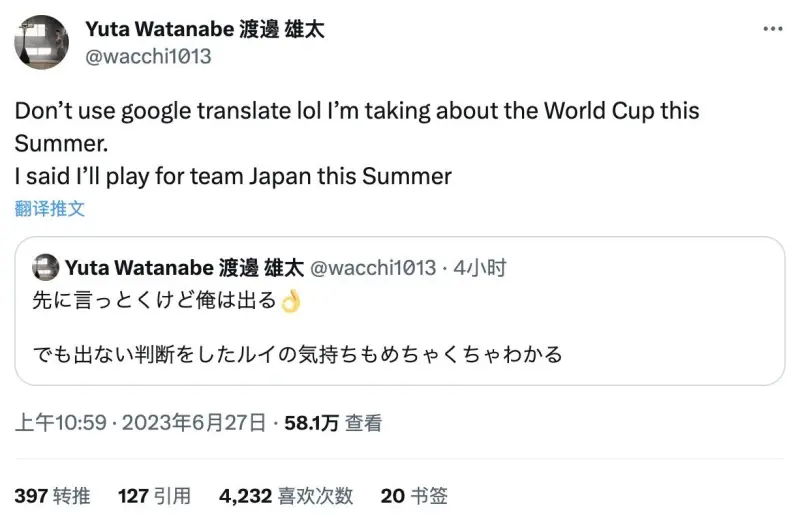Click the quoted tweet's @wacchi1013 handle

click(x=374, y=268)
